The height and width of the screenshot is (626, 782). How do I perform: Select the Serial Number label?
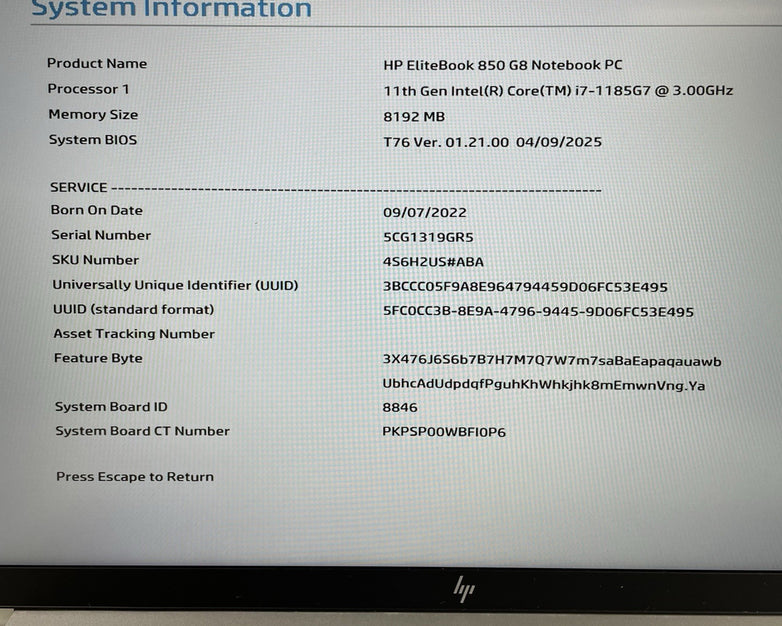[101, 235]
